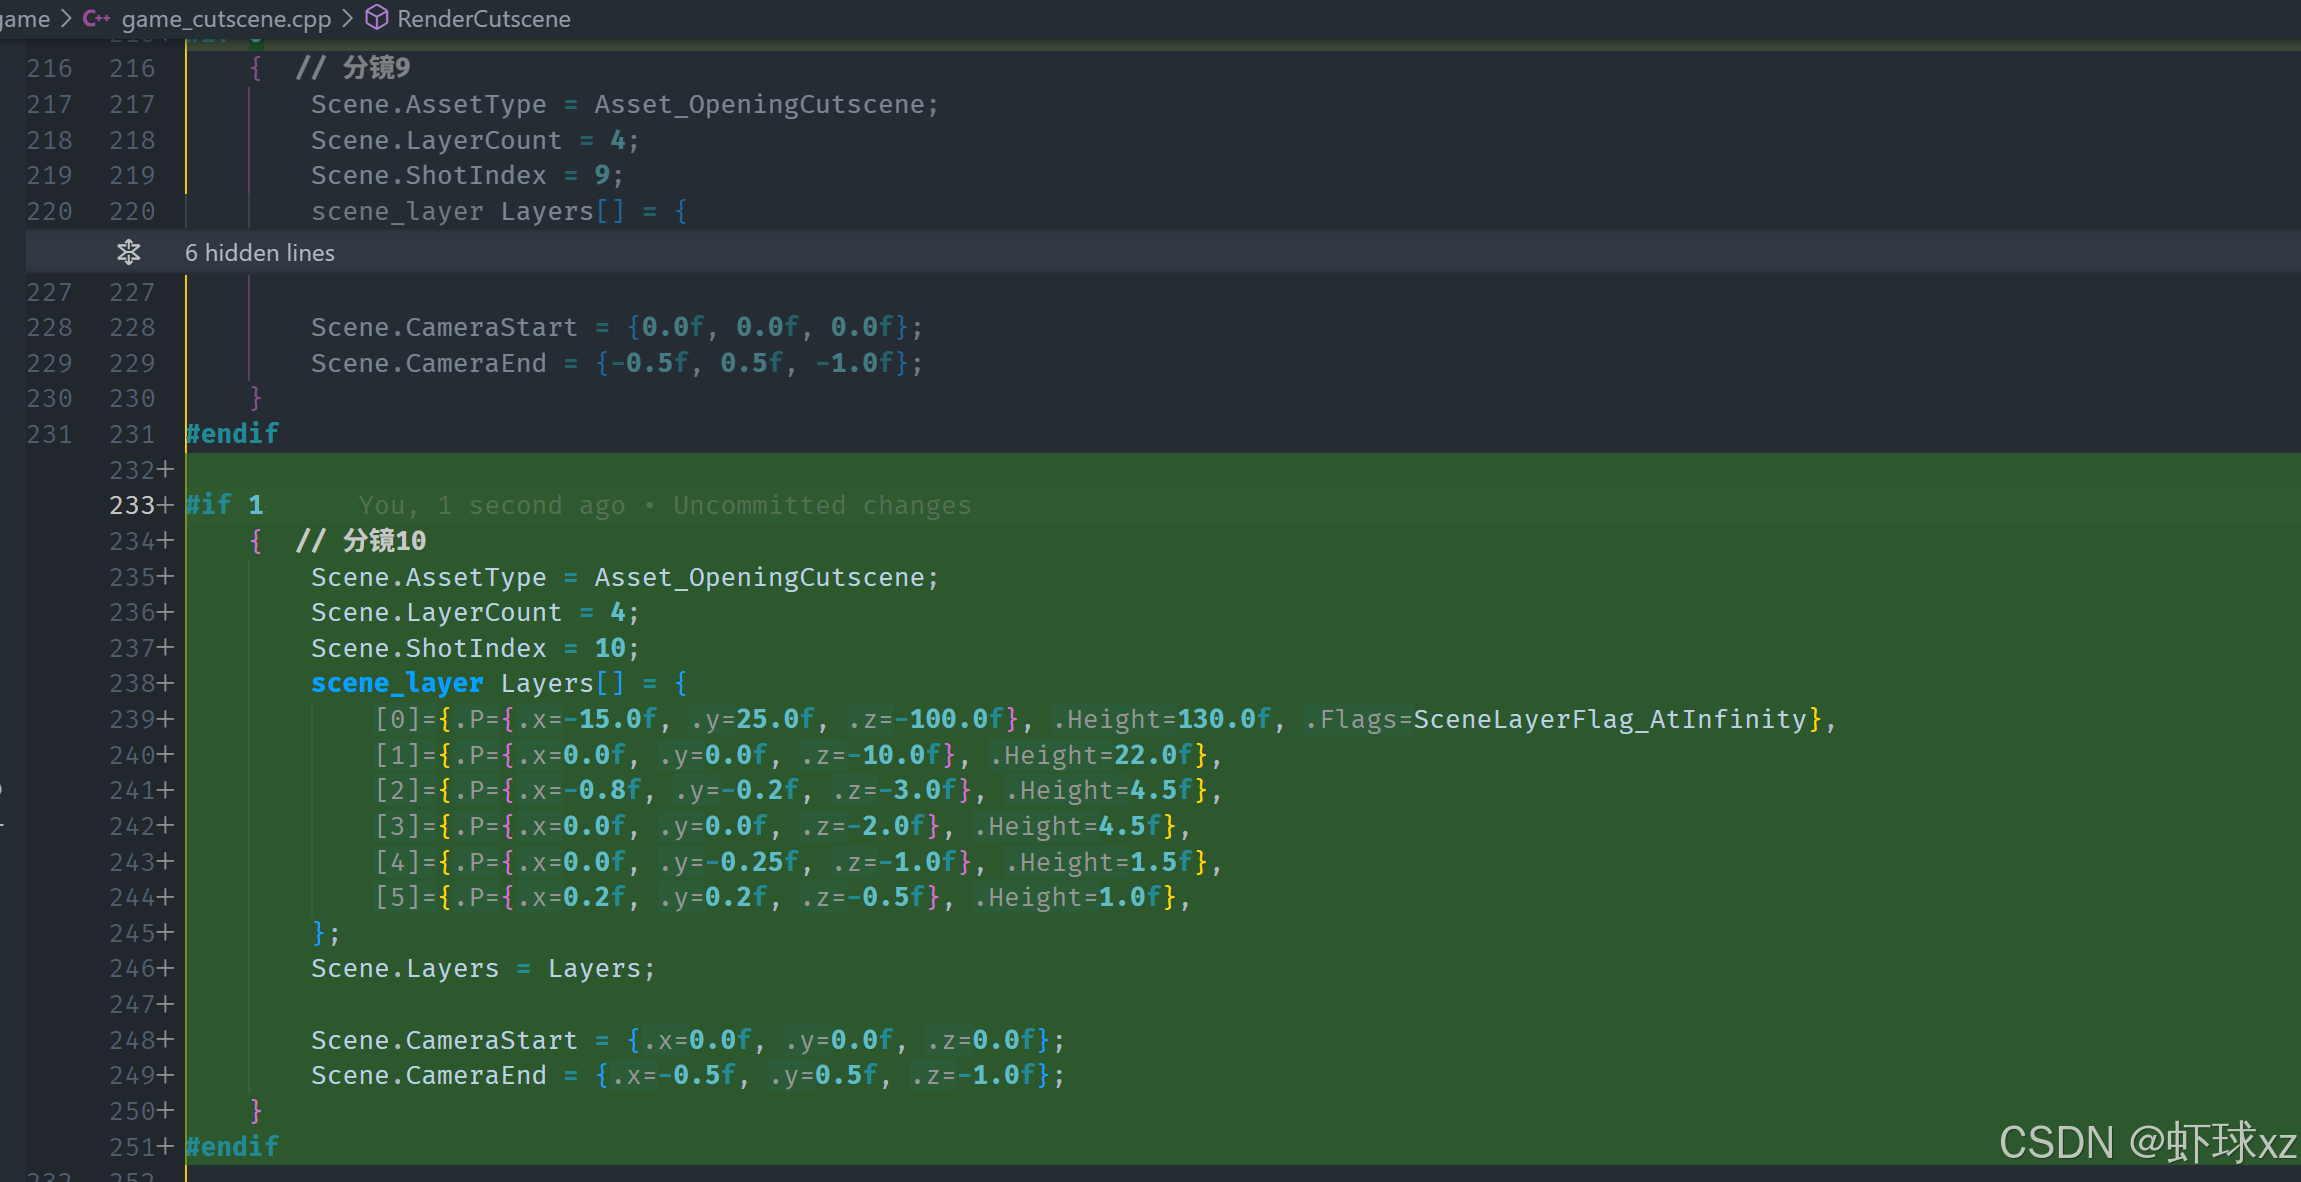The height and width of the screenshot is (1182, 2301).
Task: Click chevron between game and game_cutscene.cpp
Action: point(66,19)
